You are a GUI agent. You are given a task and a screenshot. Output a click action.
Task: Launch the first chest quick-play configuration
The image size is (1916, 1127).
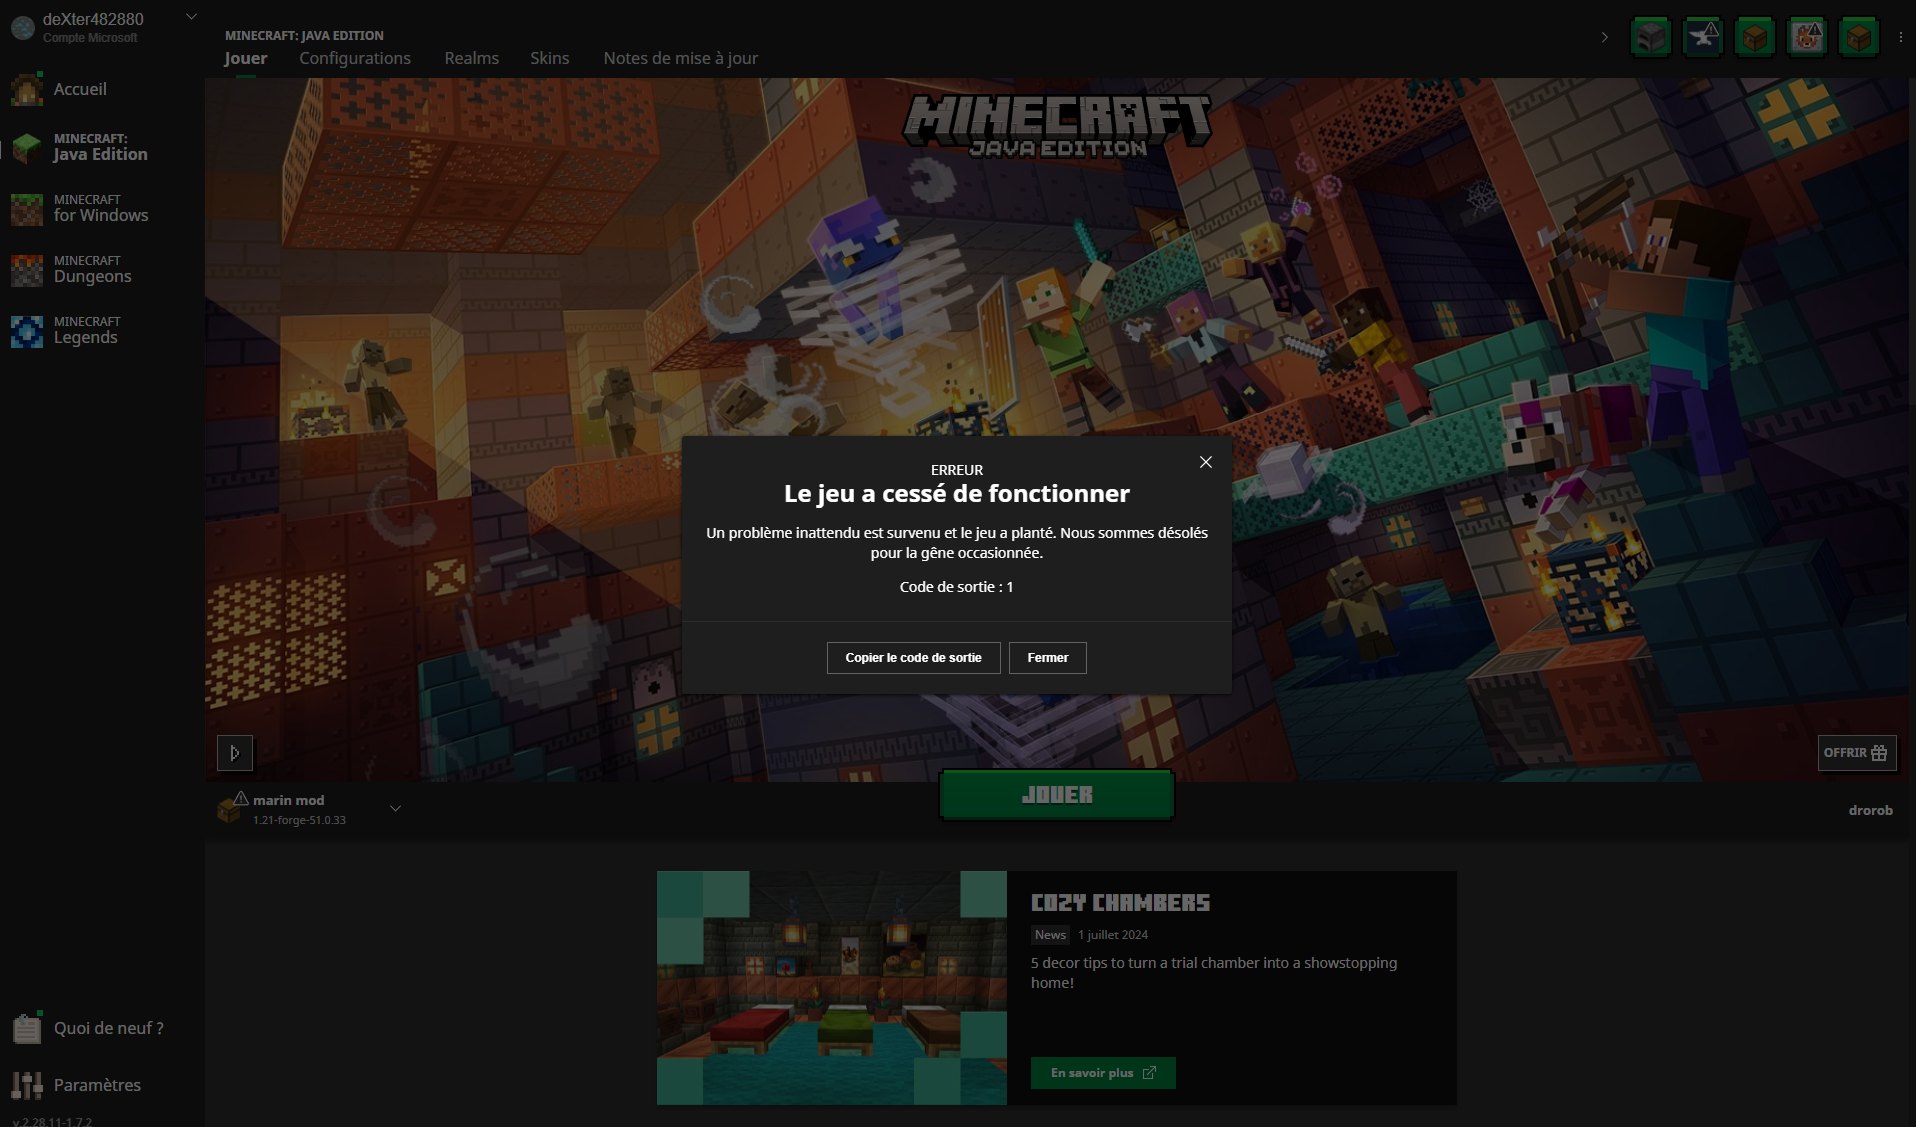tap(1755, 37)
